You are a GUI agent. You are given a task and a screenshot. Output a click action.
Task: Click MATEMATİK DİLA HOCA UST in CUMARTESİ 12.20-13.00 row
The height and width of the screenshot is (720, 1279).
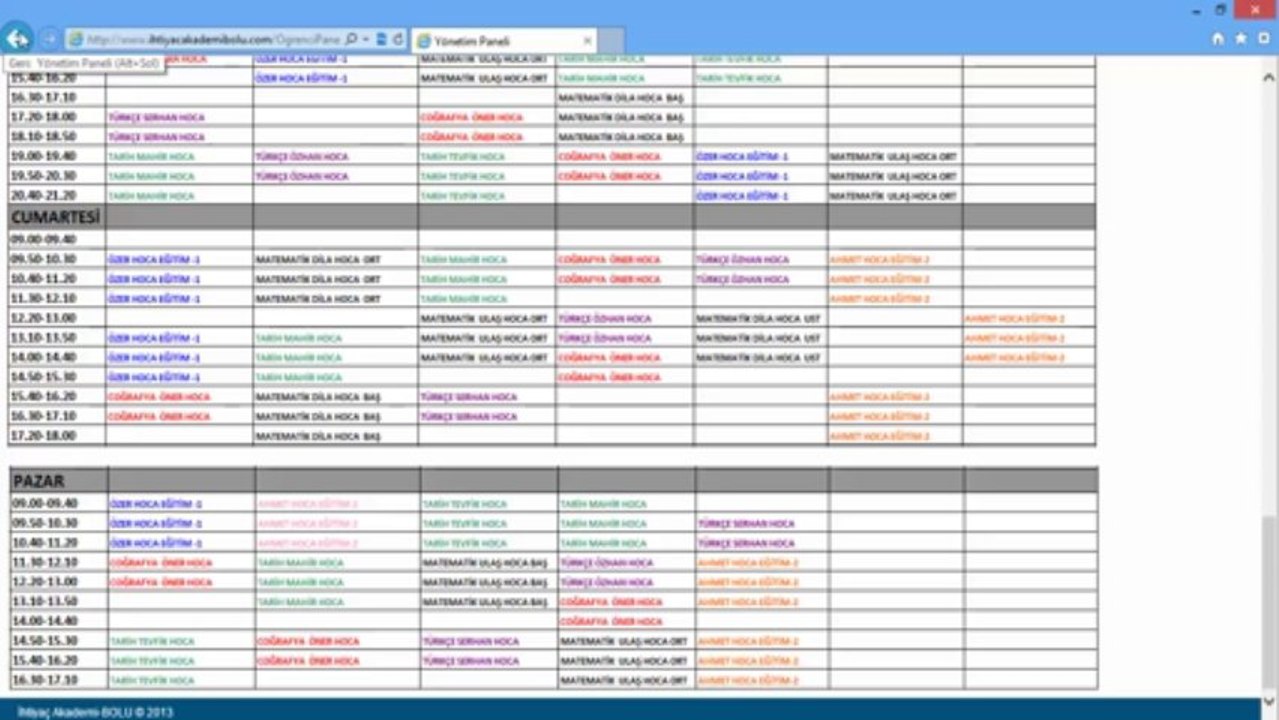pyautogui.click(x=758, y=319)
